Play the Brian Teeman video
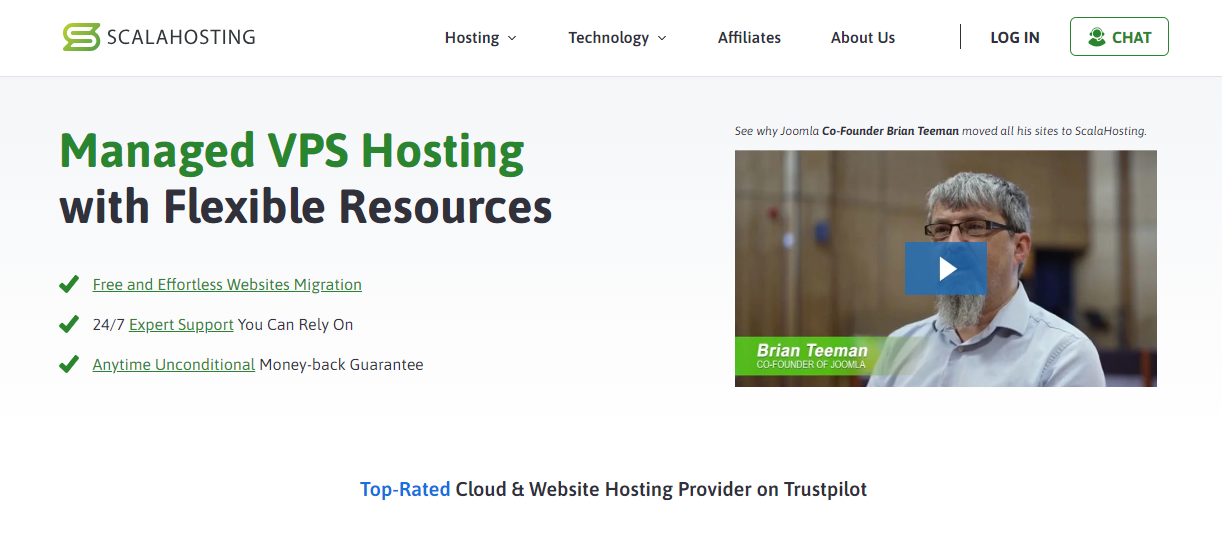This screenshot has width=1222, height=535. 946,268
